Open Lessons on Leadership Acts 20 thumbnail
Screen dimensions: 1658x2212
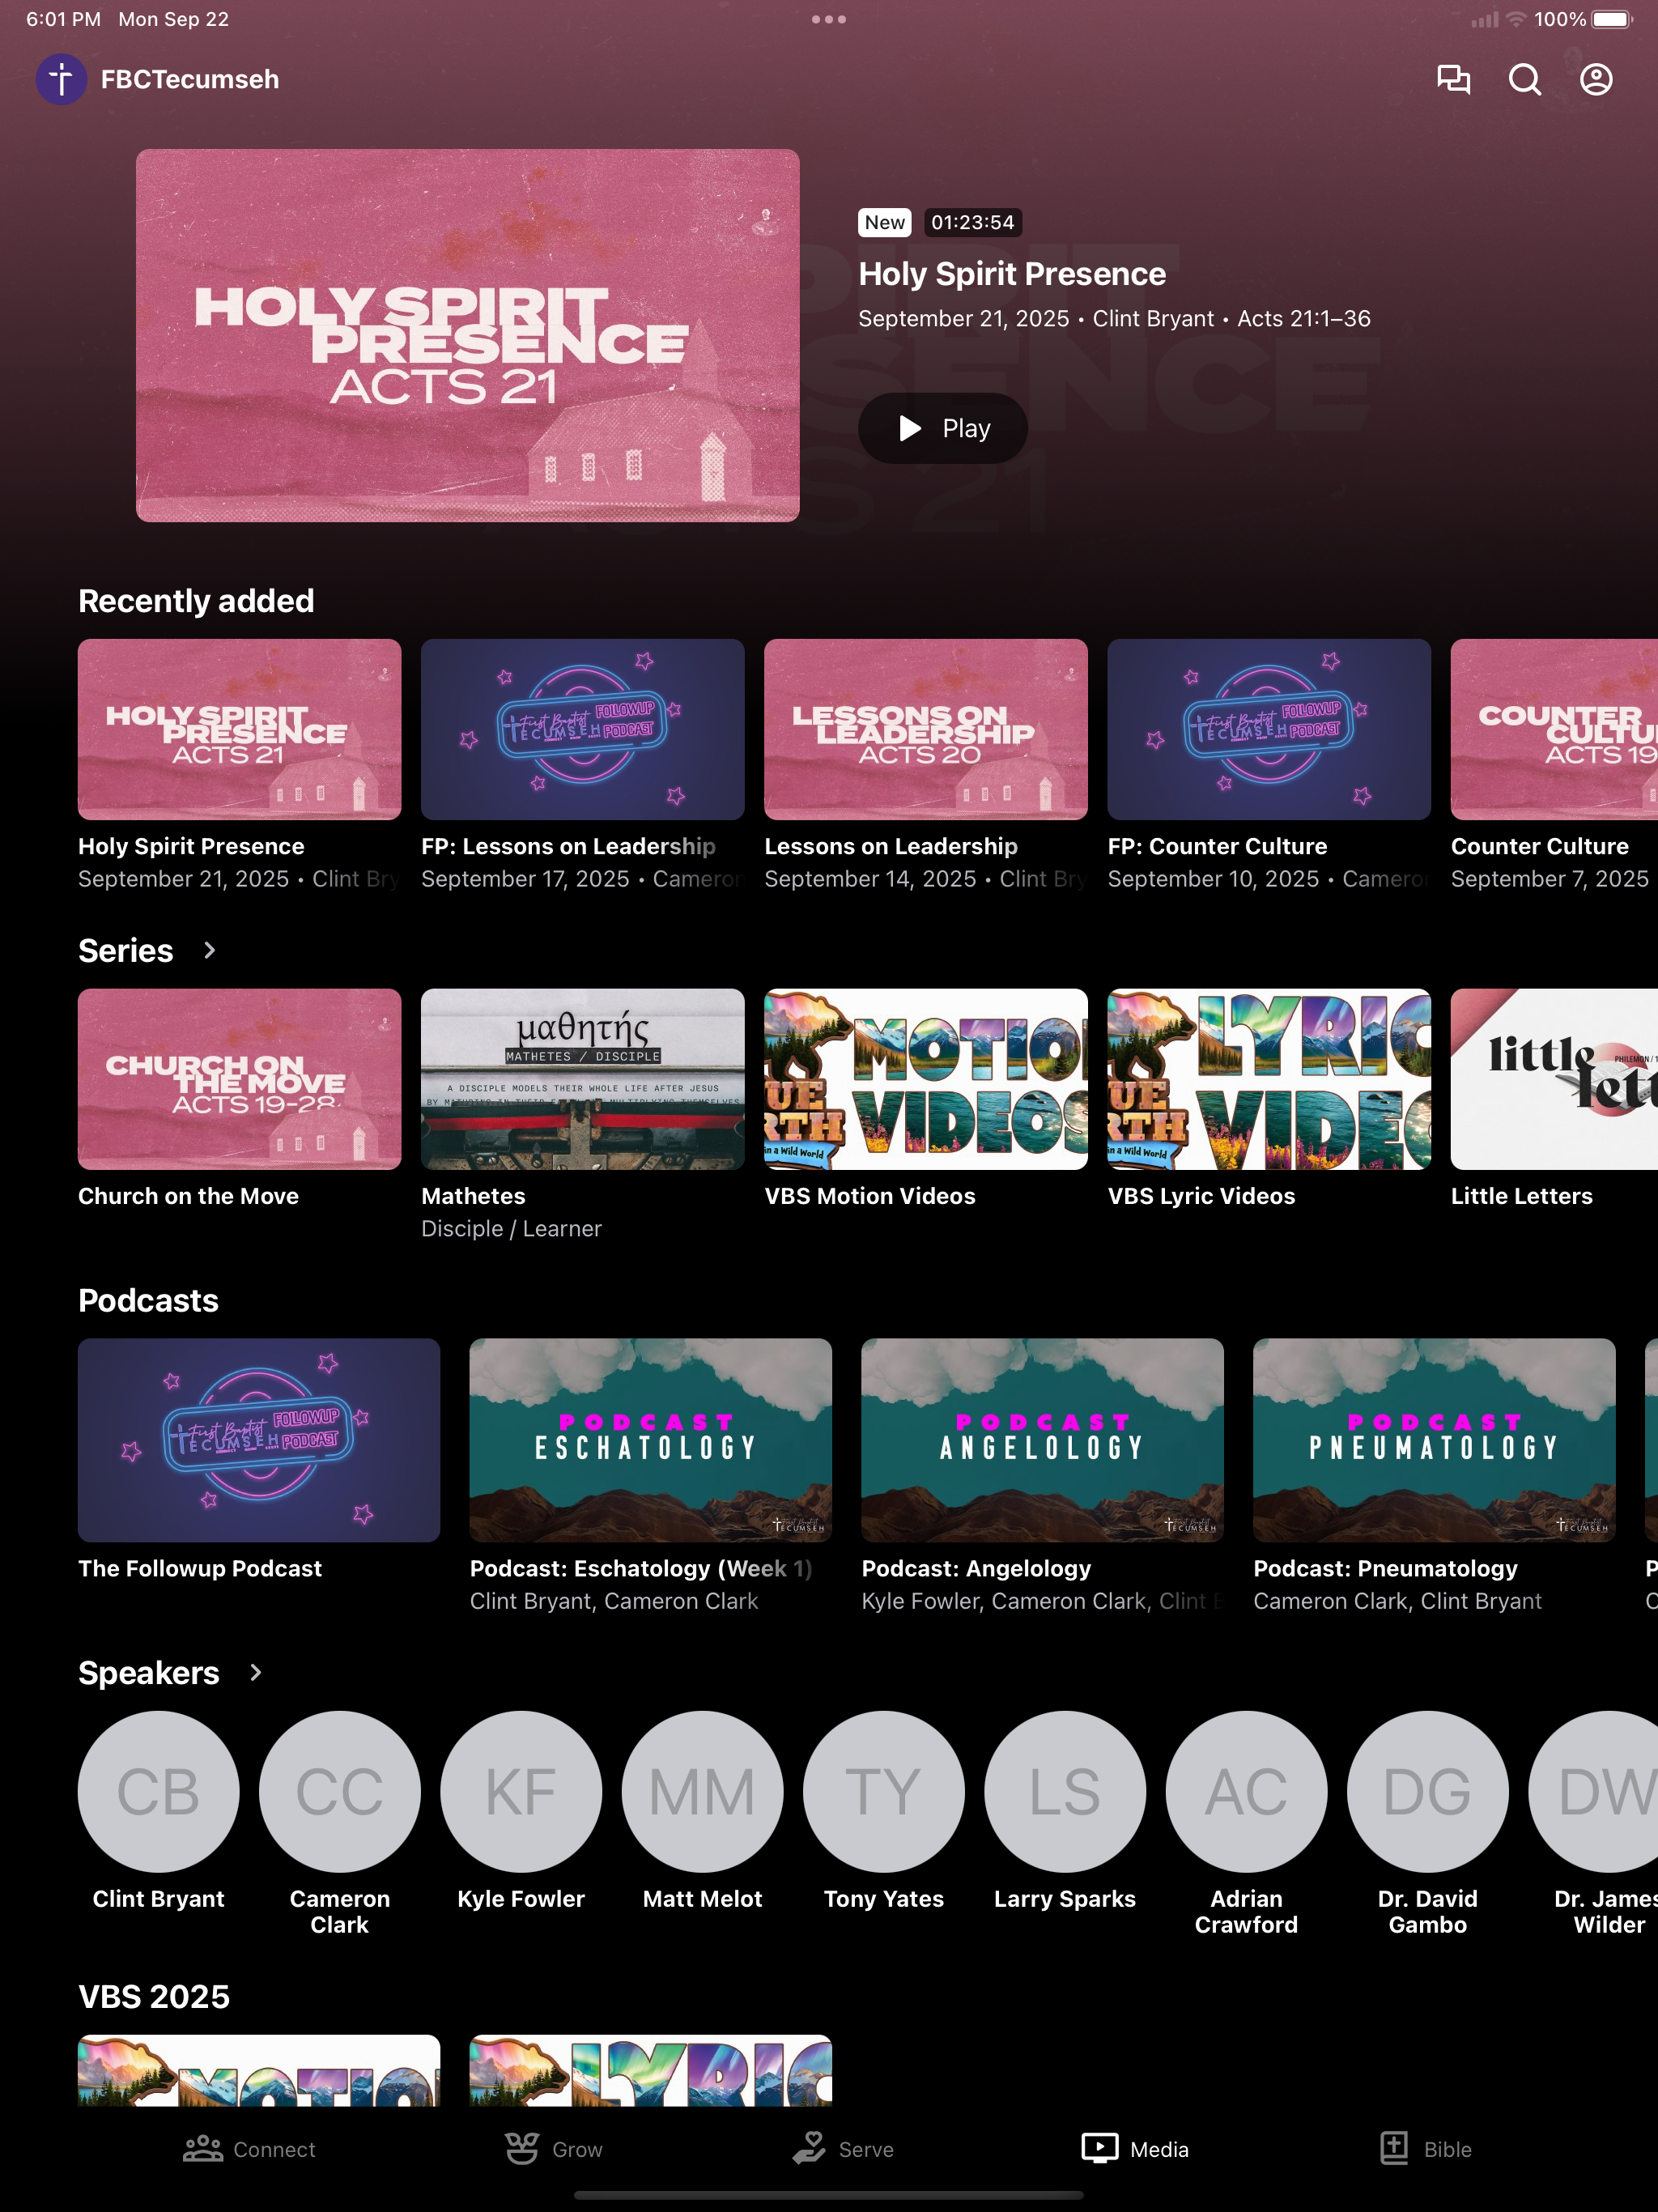(926, 729)
